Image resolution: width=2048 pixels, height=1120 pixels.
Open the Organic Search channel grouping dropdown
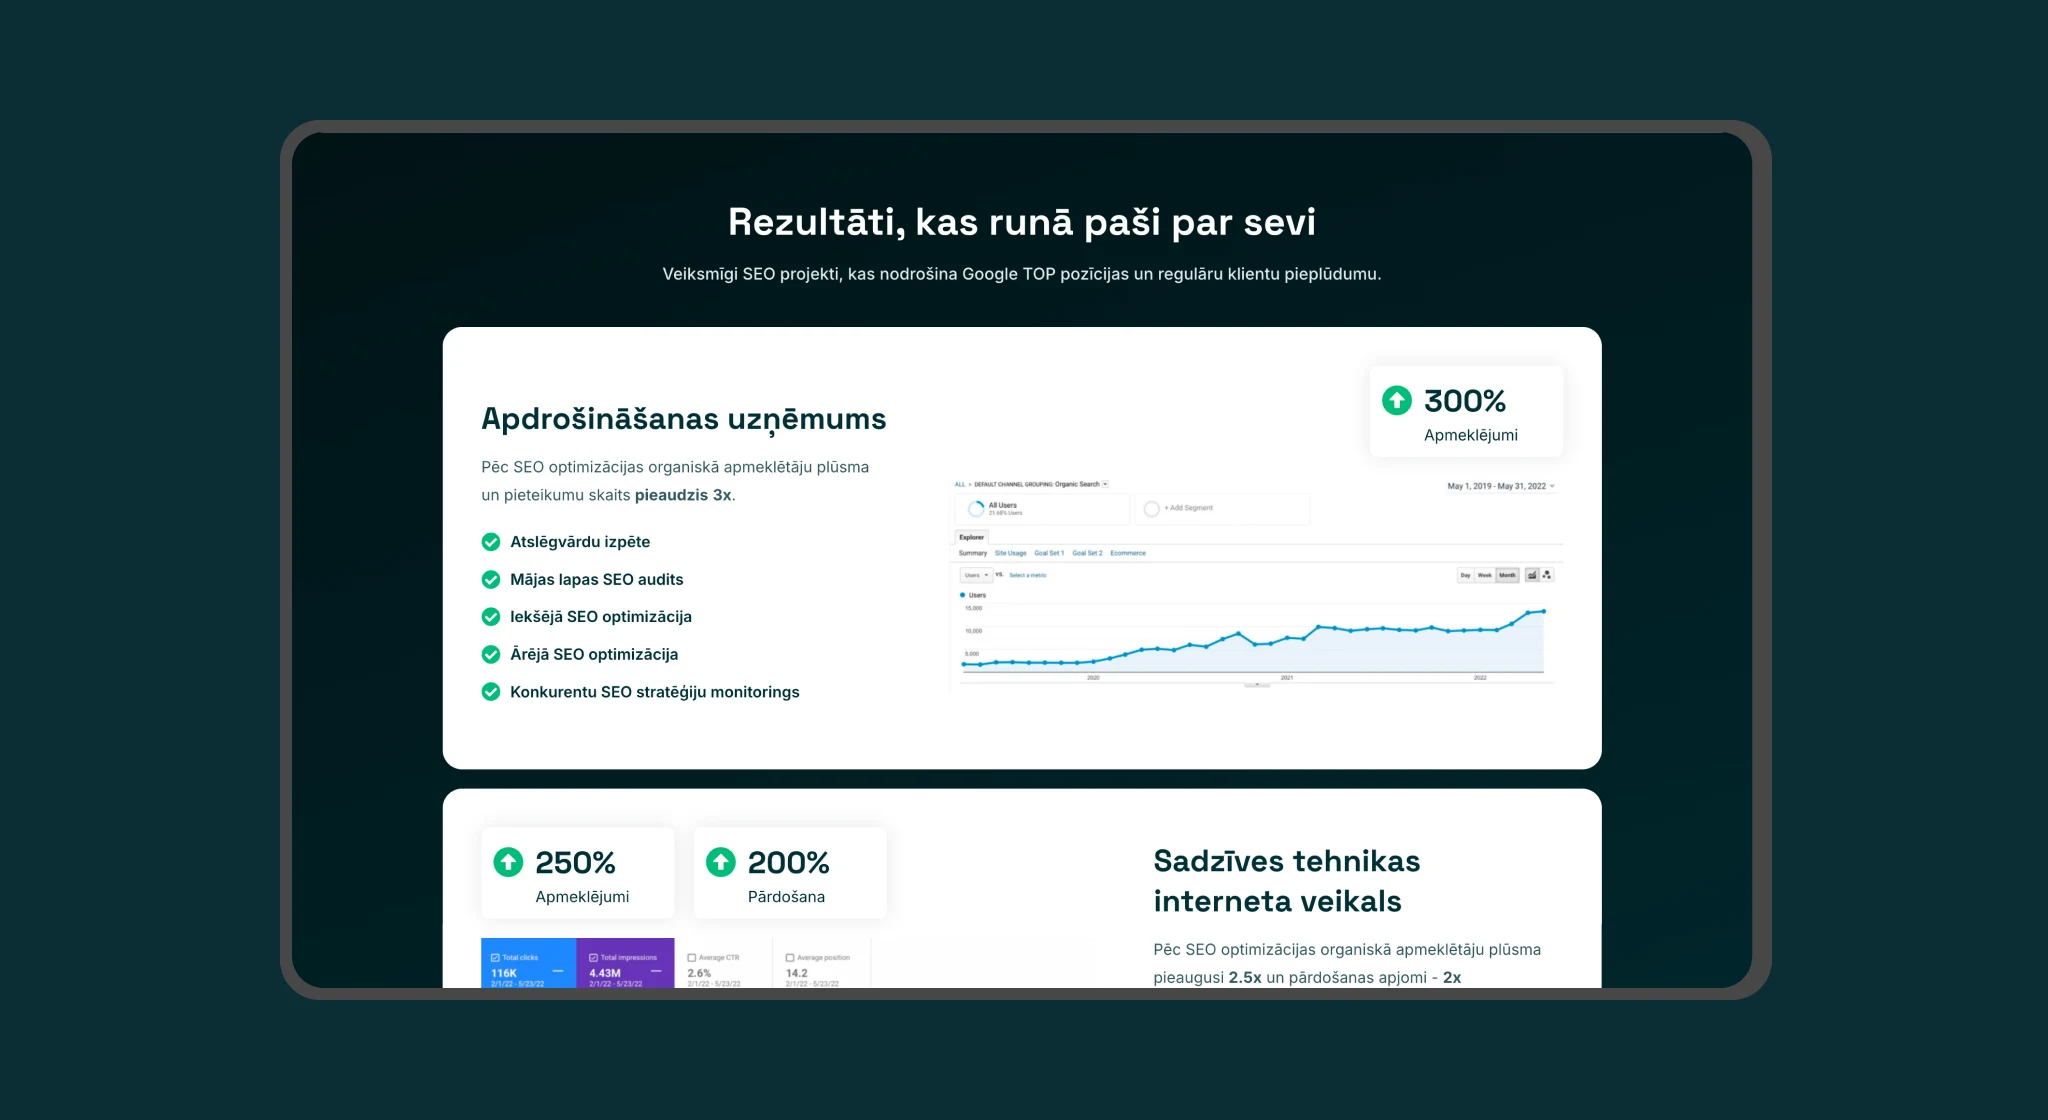tap(1105, 484)
